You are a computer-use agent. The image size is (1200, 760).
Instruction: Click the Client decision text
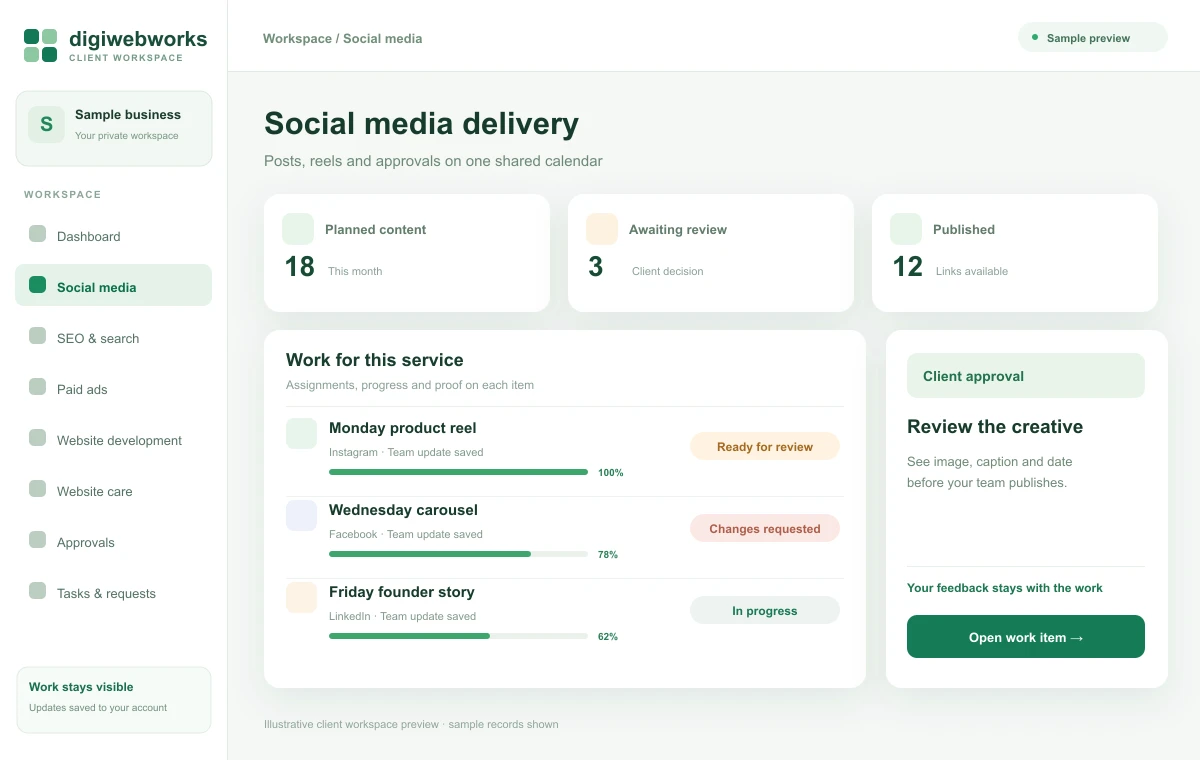click(668, 271)
